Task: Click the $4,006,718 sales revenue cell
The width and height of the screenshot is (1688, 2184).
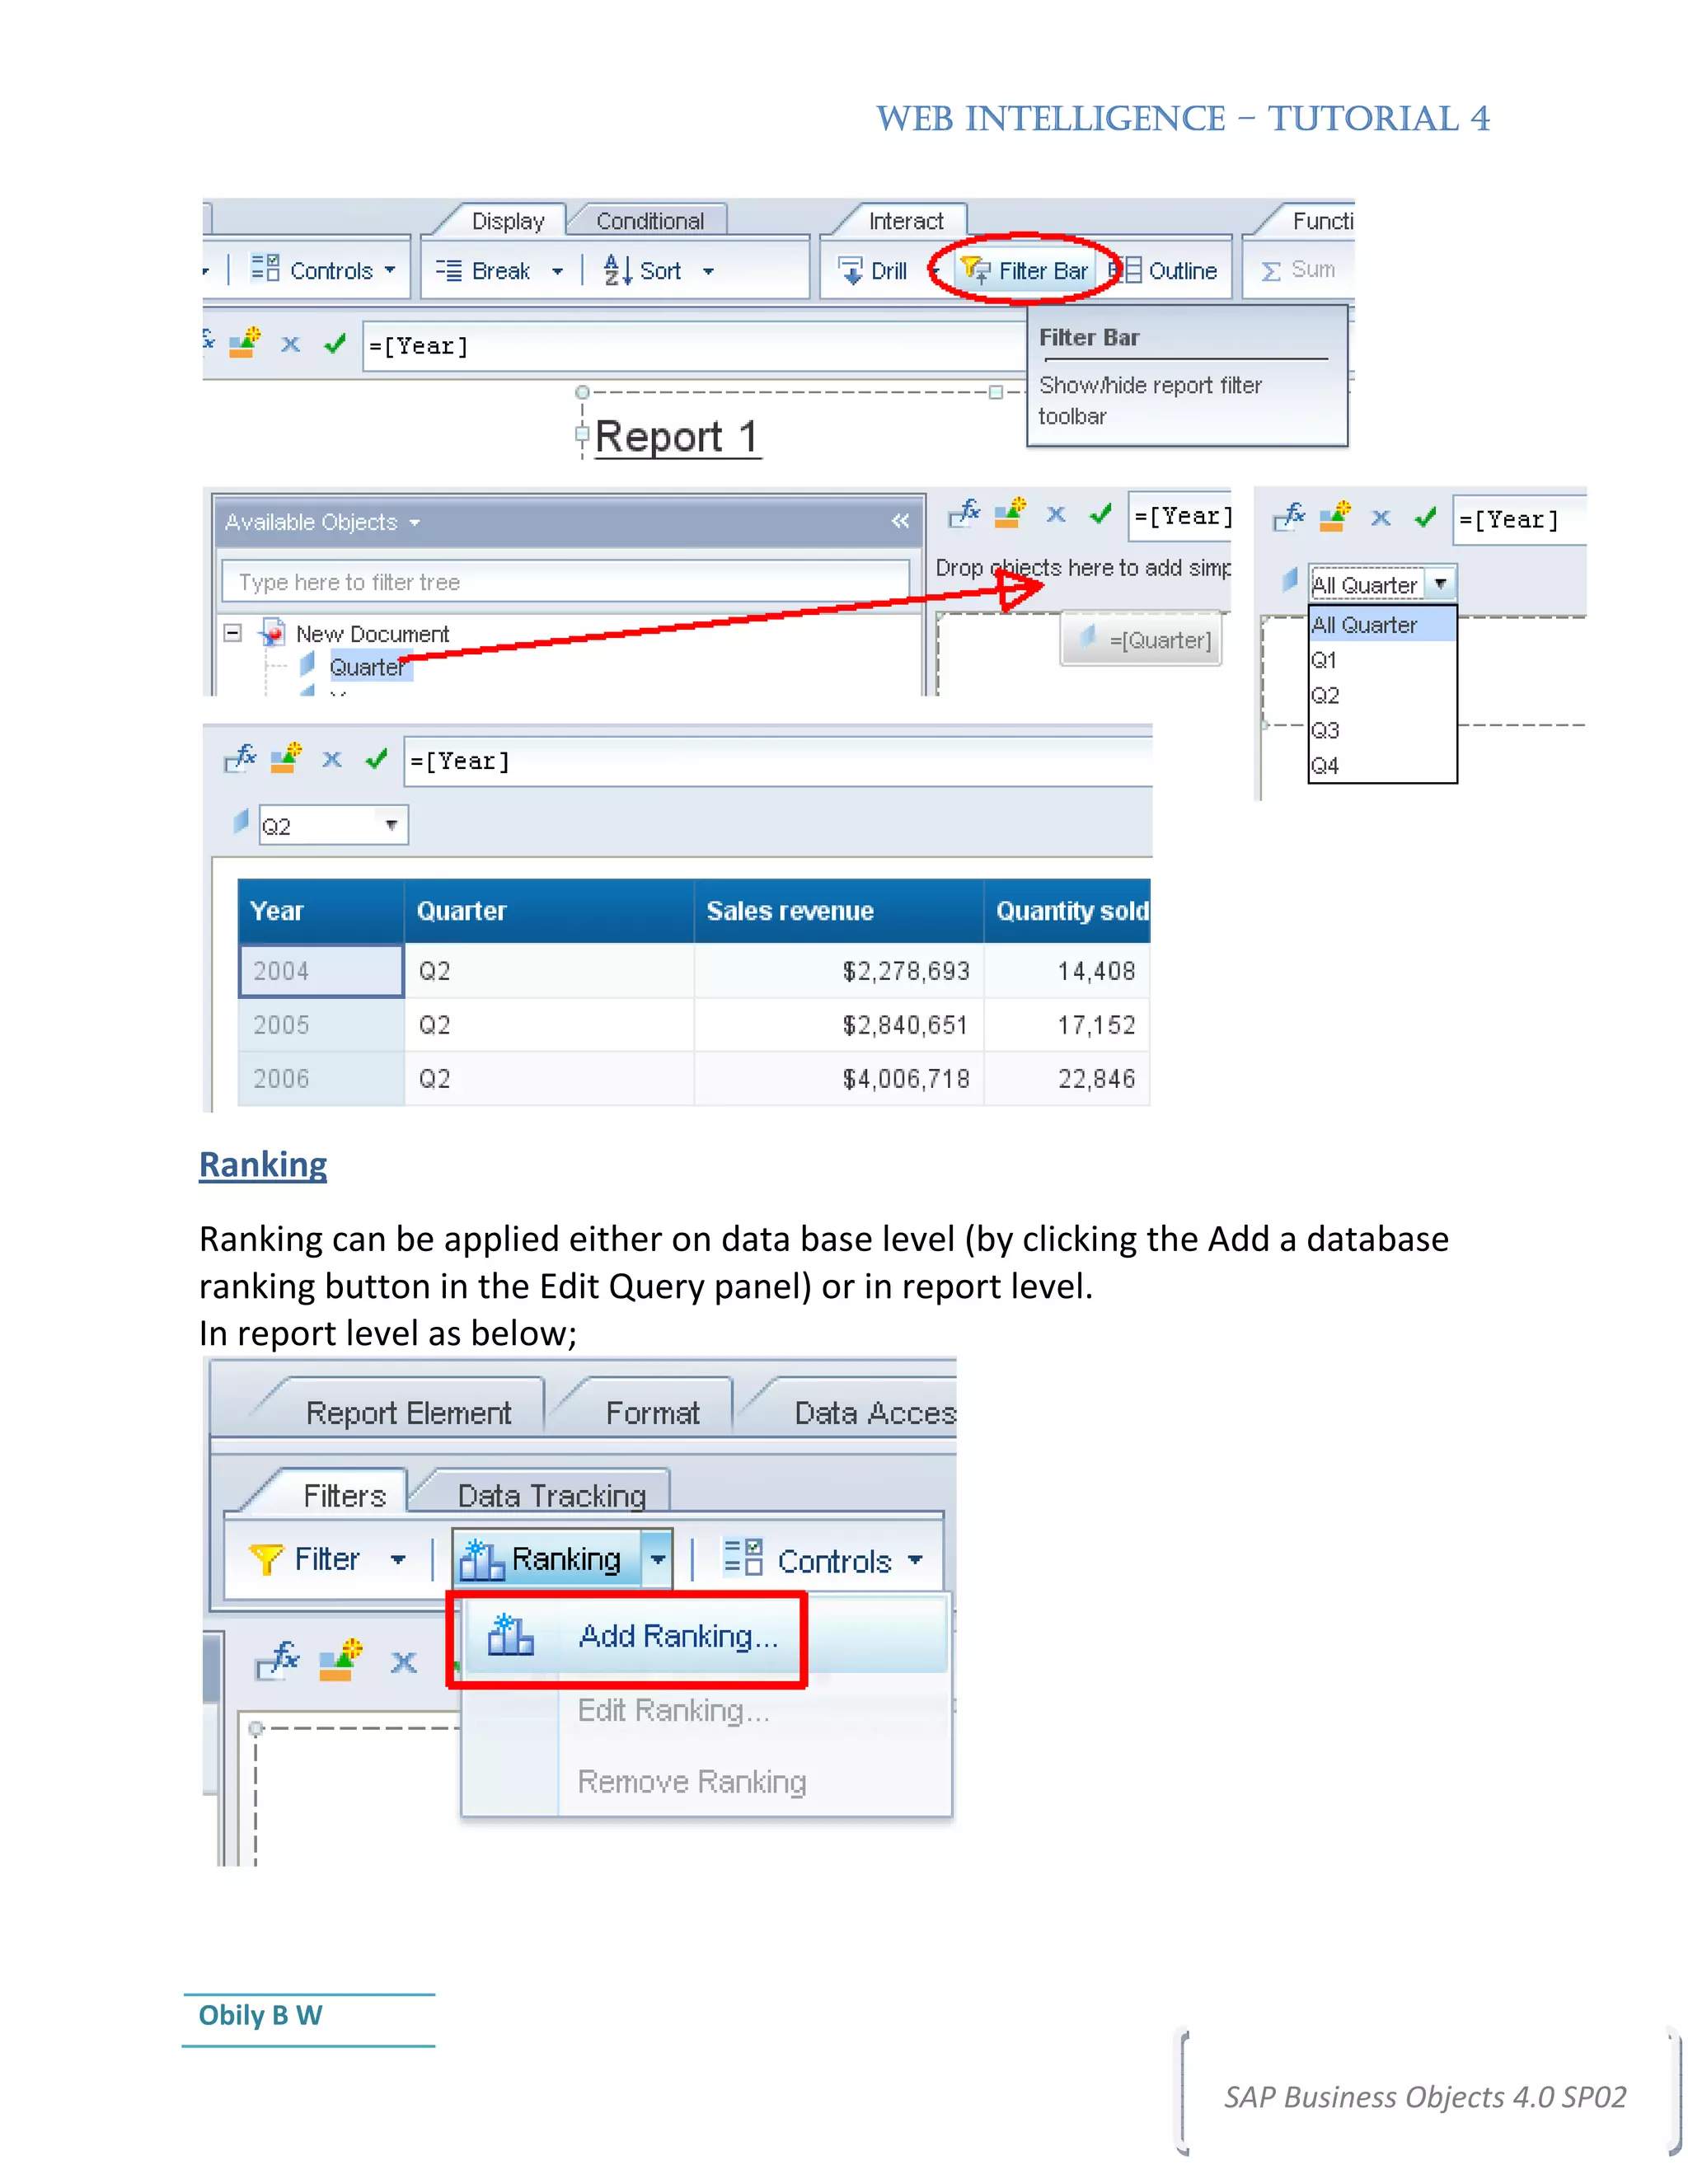Action: 839,1079
